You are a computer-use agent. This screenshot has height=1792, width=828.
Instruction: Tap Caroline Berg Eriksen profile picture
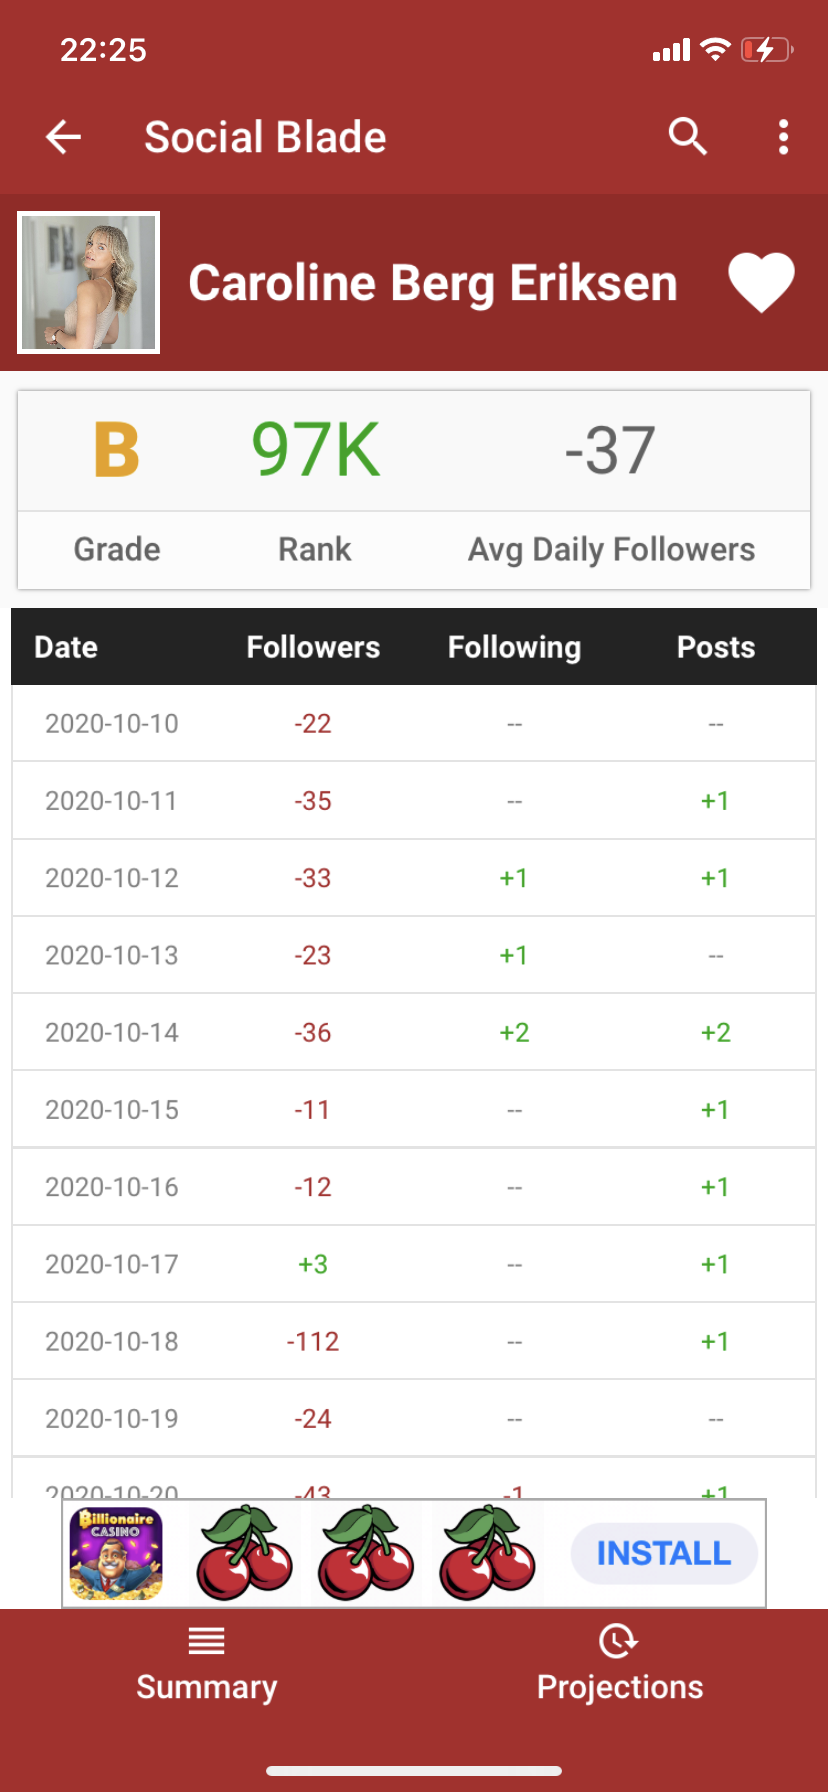89,282
